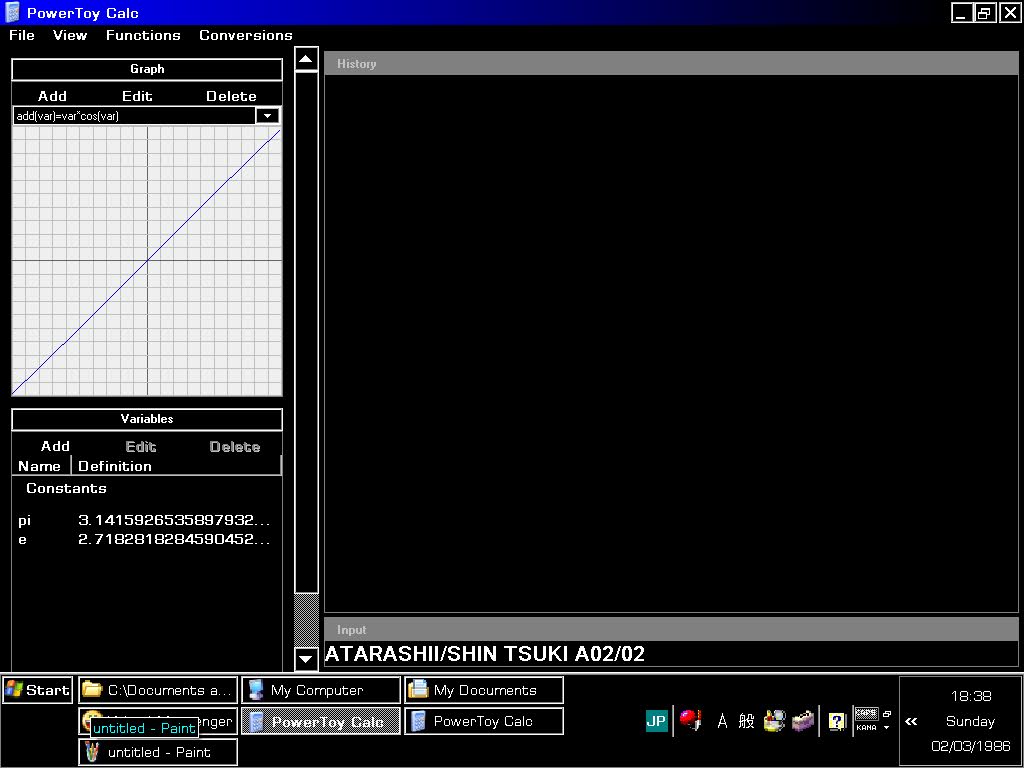Switch to the Messenger taskbar button

(x=217, y=722)
